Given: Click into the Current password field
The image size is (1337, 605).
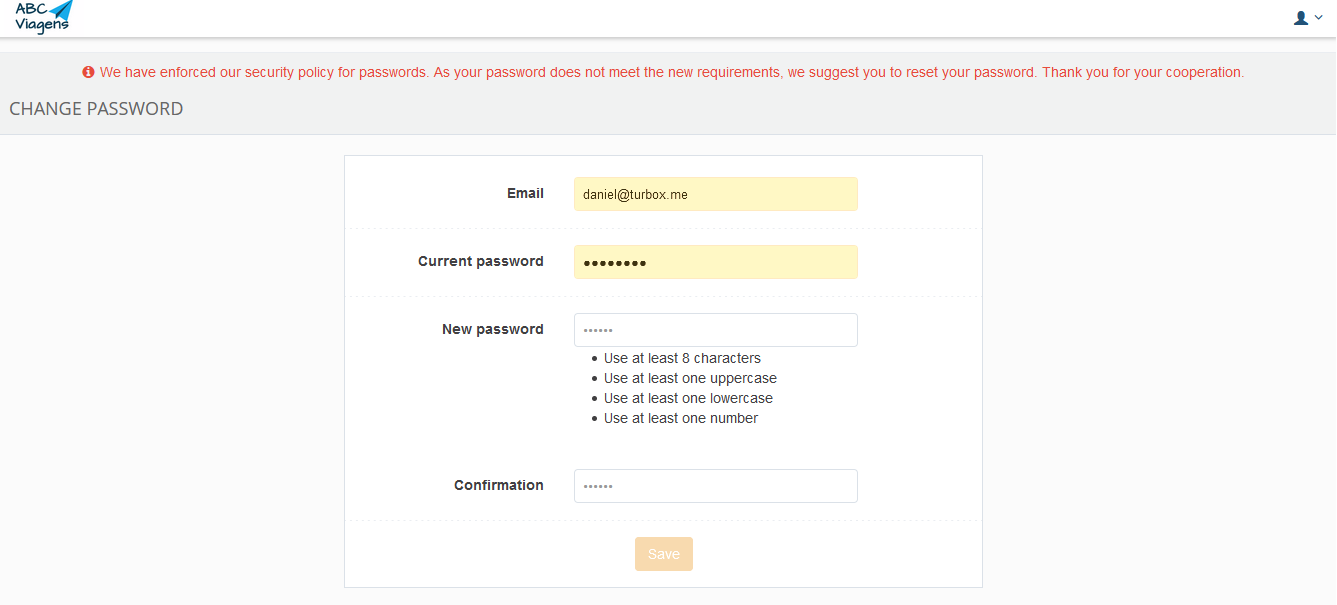Looking at the screenshot, I should pyautogui.click(x=715, y=262).
